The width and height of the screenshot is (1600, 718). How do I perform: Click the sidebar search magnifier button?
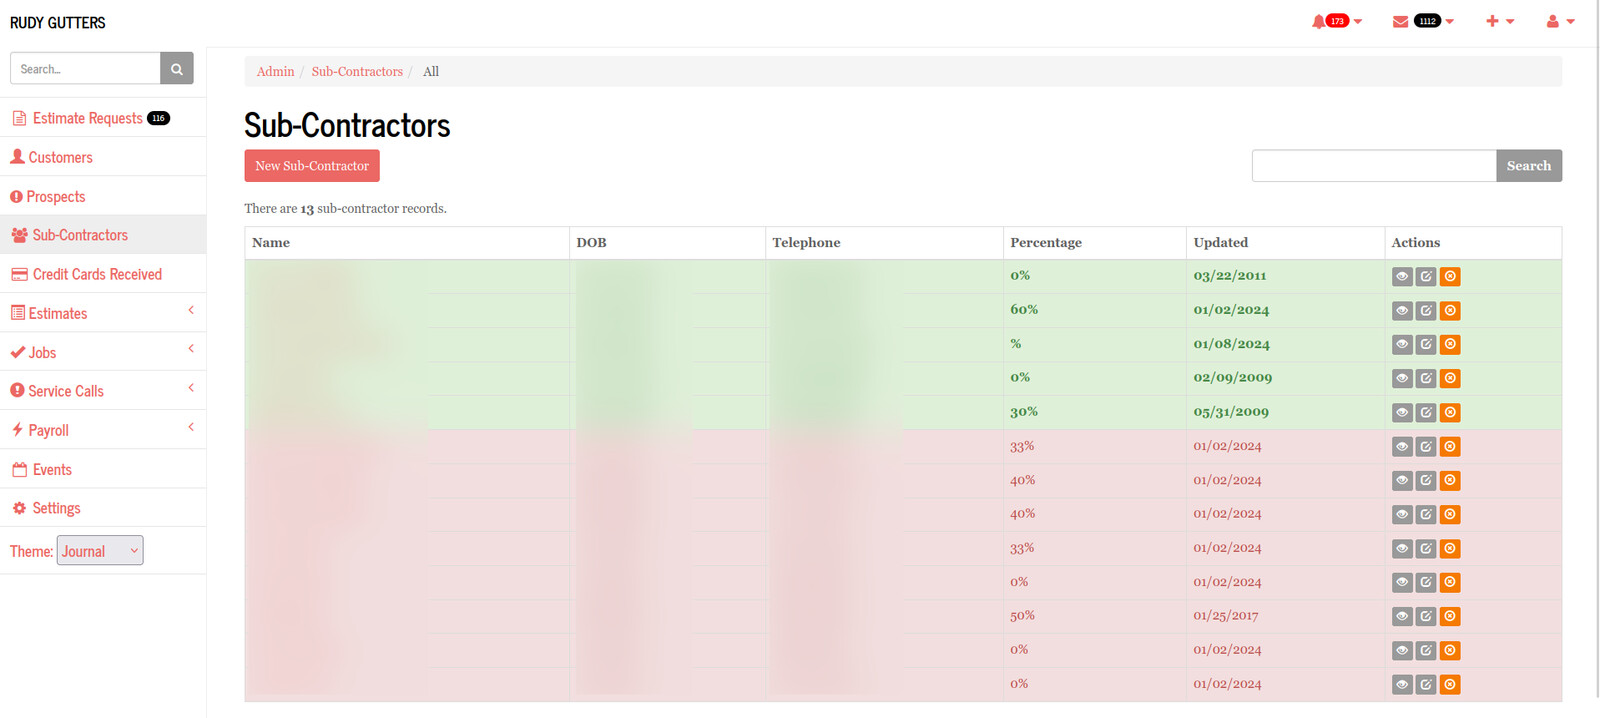[x=177, y=69]
